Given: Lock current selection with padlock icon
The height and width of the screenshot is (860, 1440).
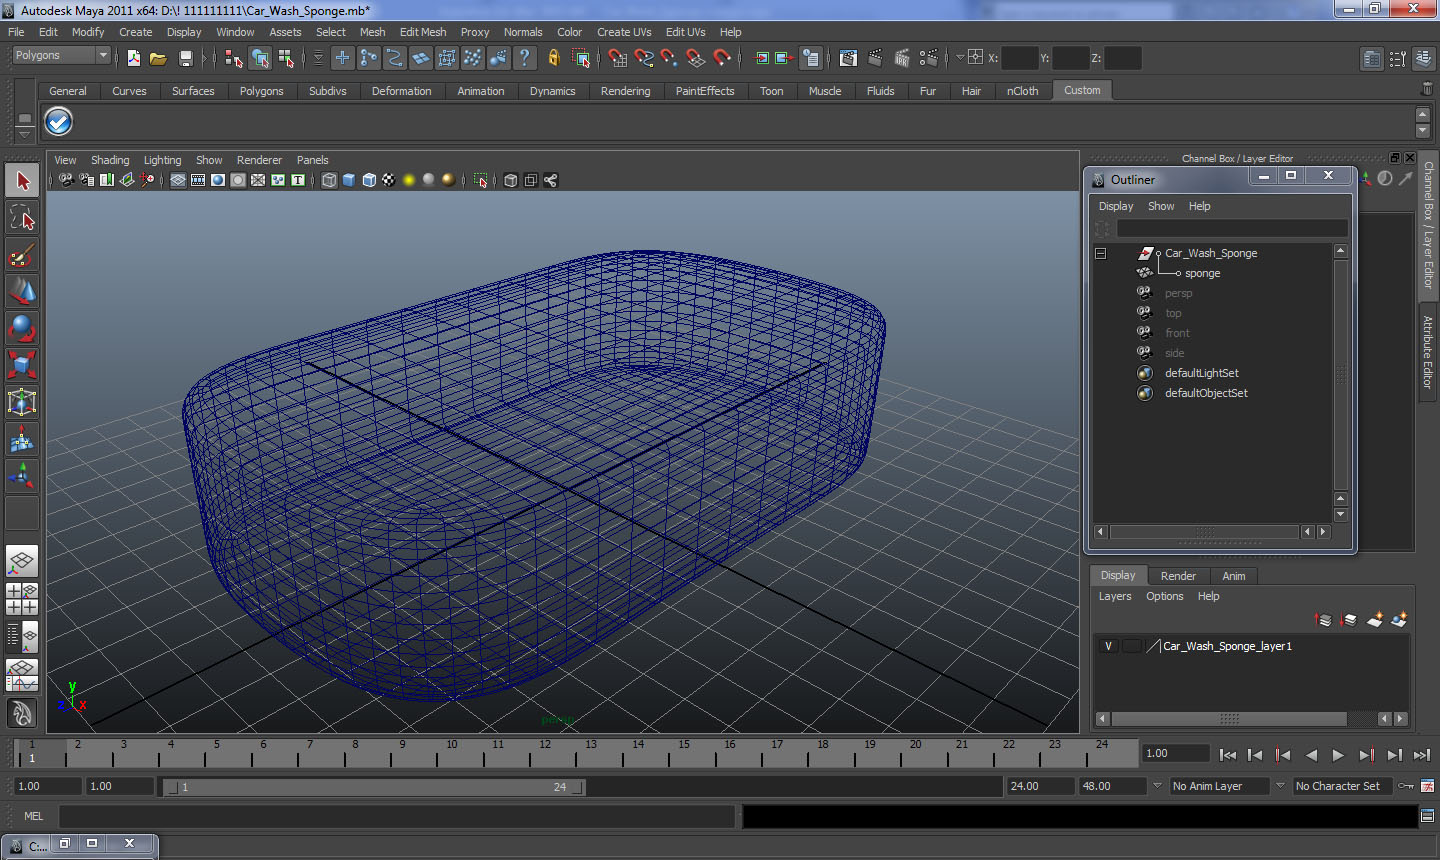Looking at the screenshot, I should [x=553, y=58].
